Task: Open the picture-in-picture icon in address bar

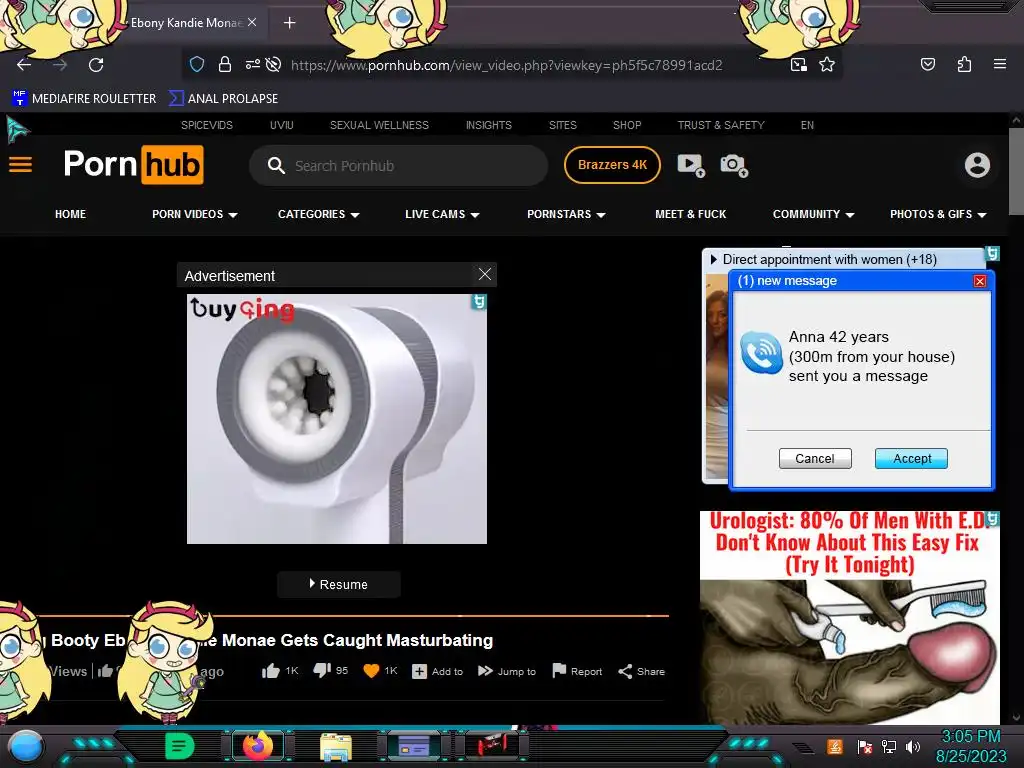Action: pos(798,64)
